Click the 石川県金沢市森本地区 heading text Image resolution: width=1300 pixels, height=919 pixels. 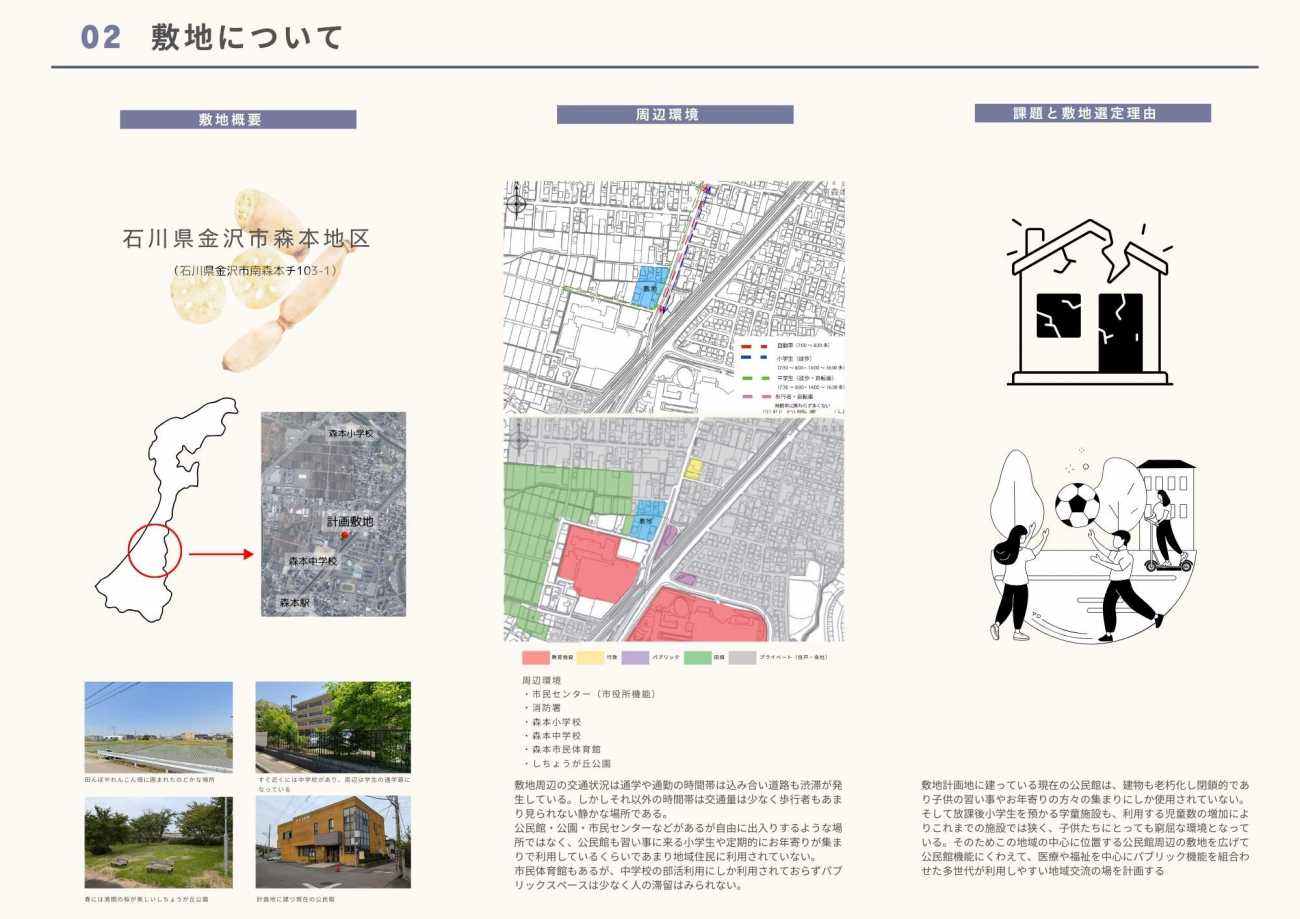pos(247,239)
